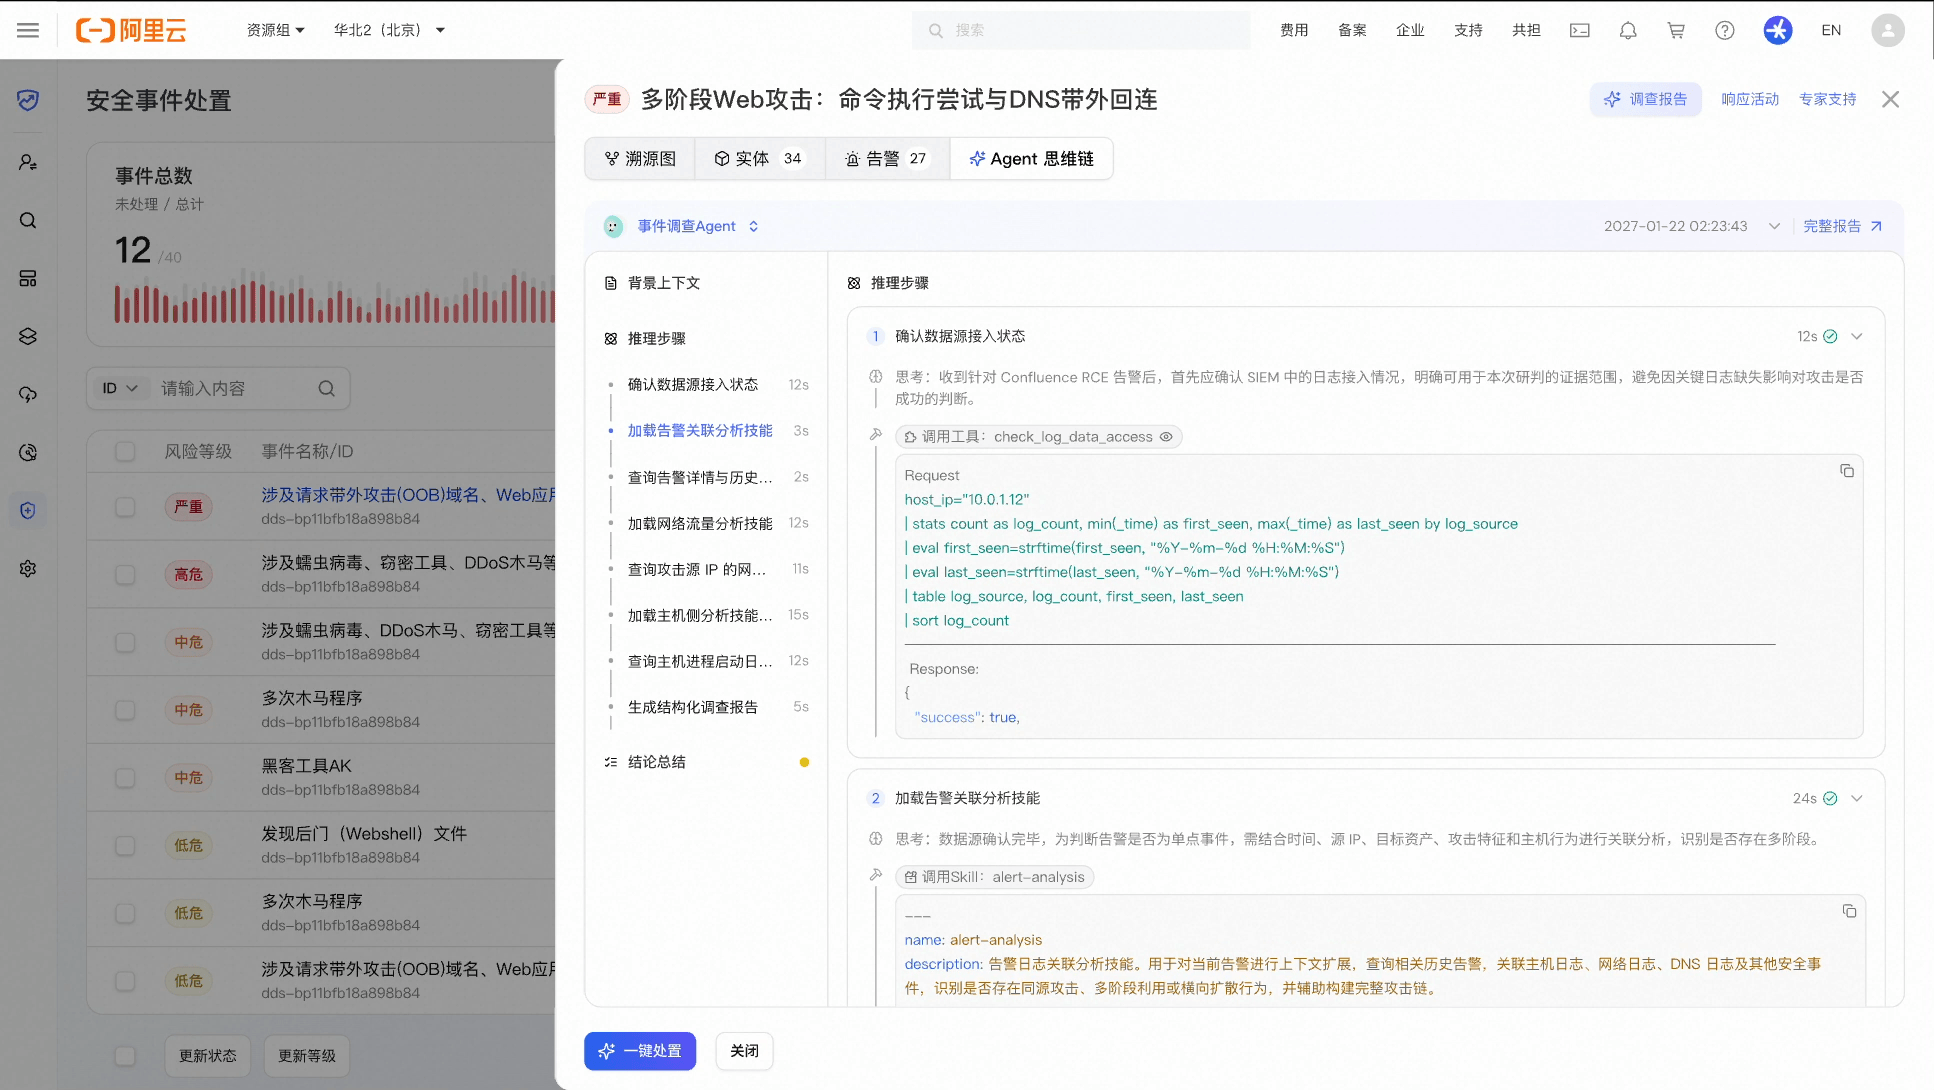The width and height of the screenshot is (1934, 1090).
Task: Click the yellow status dot beside 结论总结
Action: (x=804, y=762)
